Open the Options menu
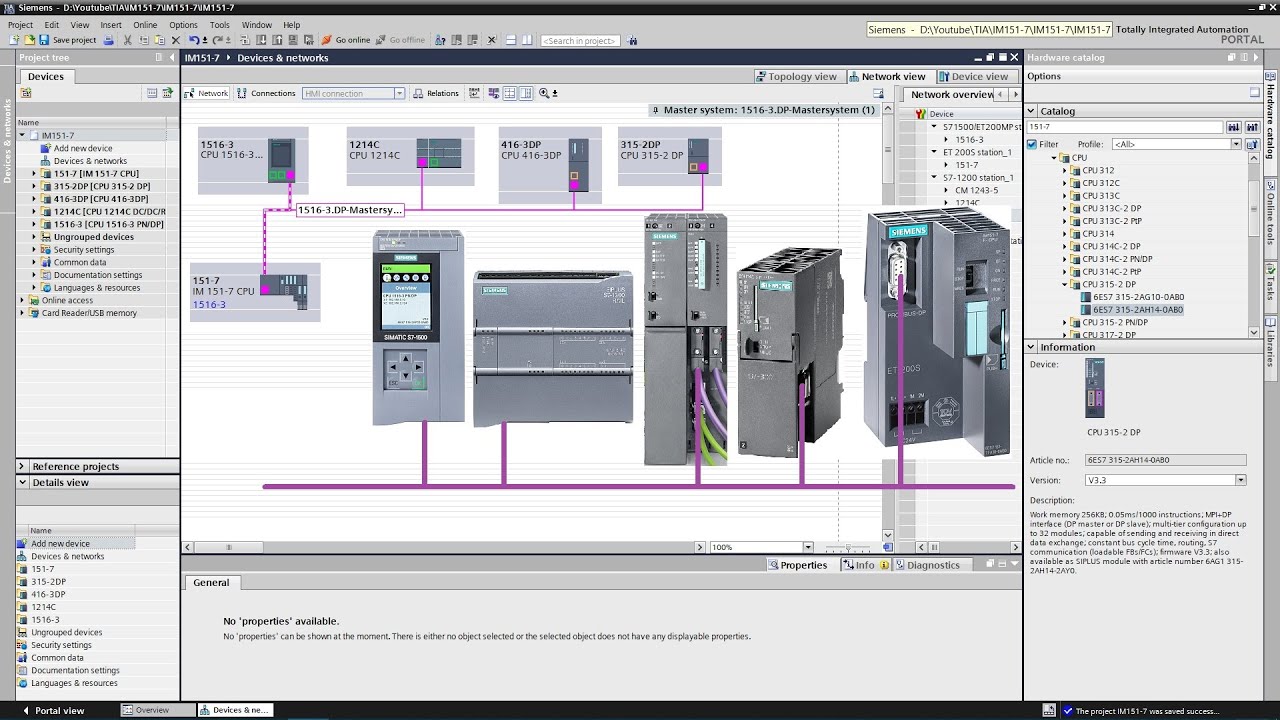This screenshot has width=1280, height=720. click(x=183, y=25)
